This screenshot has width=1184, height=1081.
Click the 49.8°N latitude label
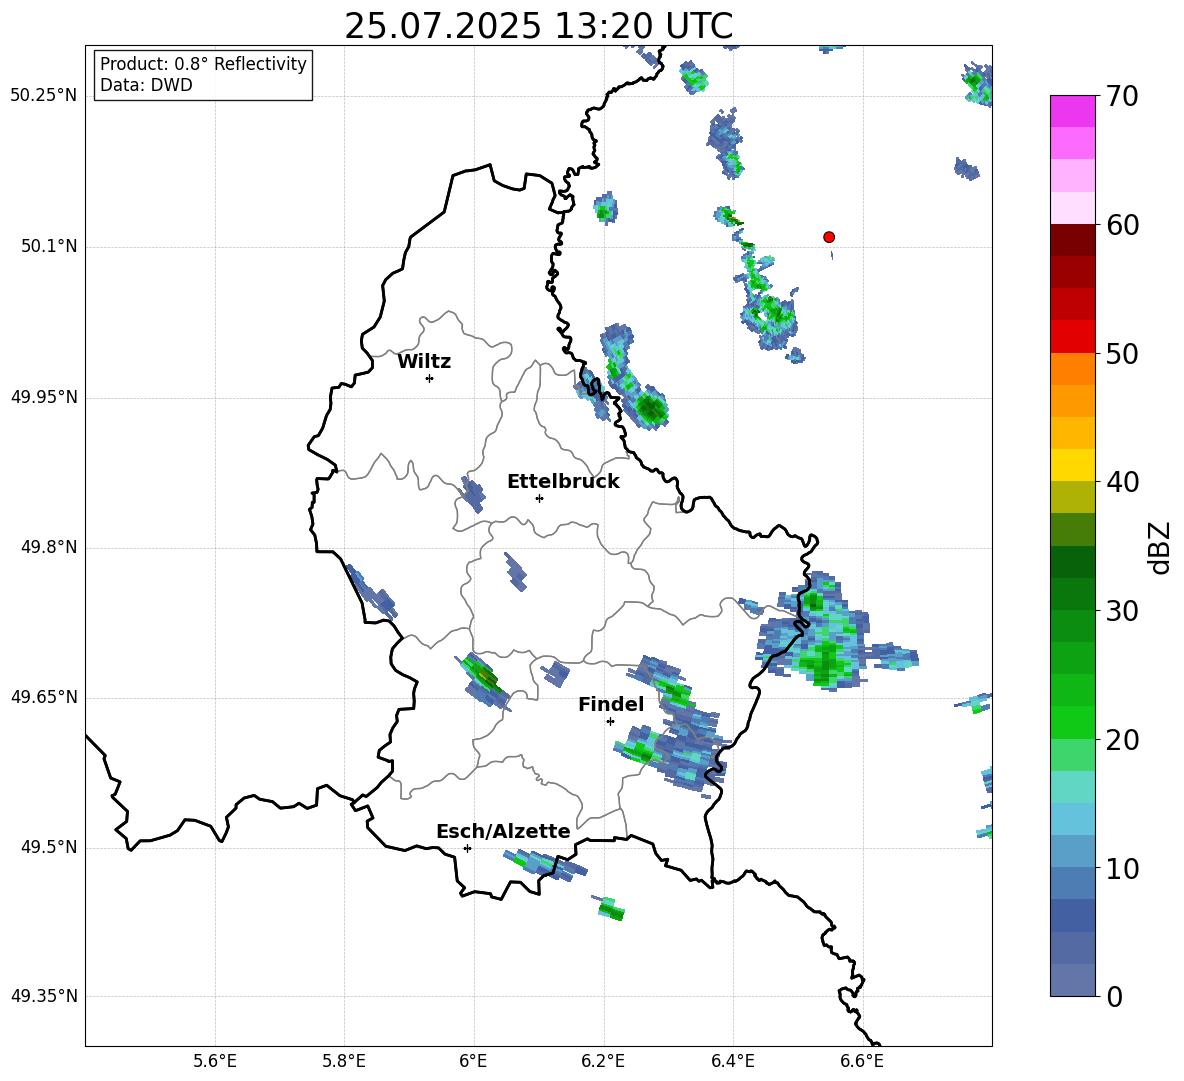pos(49,547)
